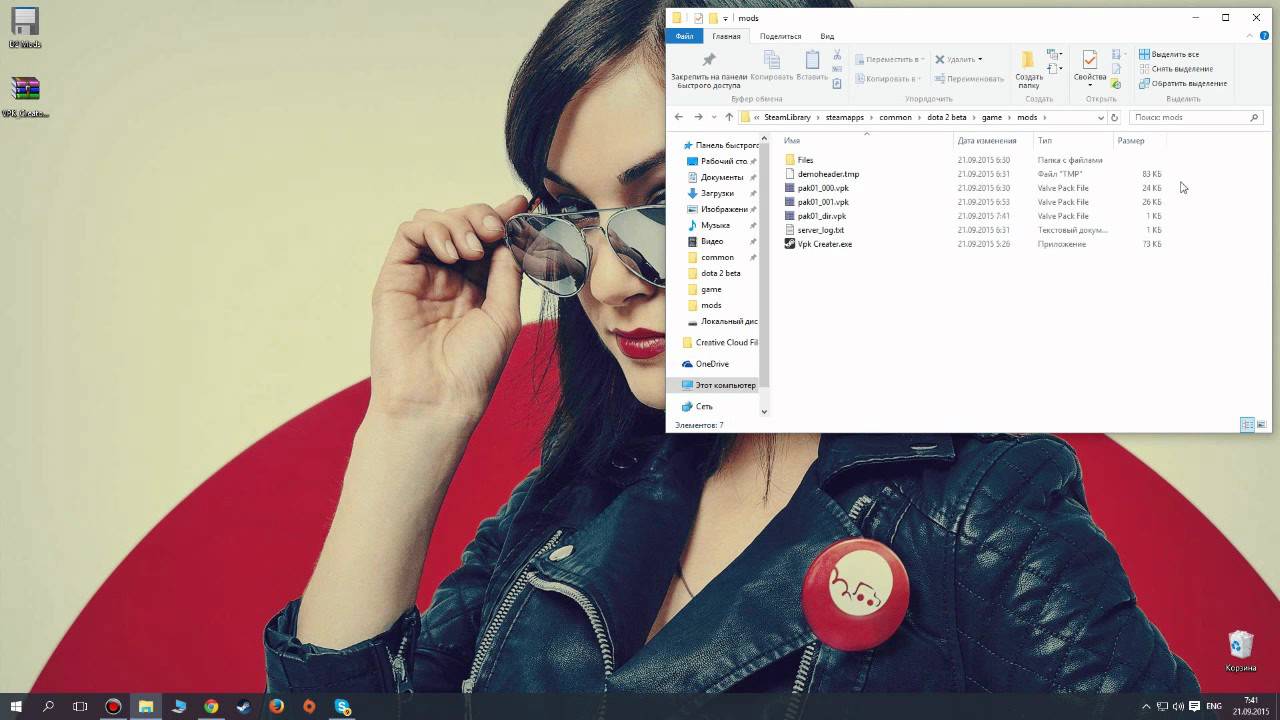Refresh the current folder view
The height and width of the screenshot is (720, 1280).
pos(1114,117)
